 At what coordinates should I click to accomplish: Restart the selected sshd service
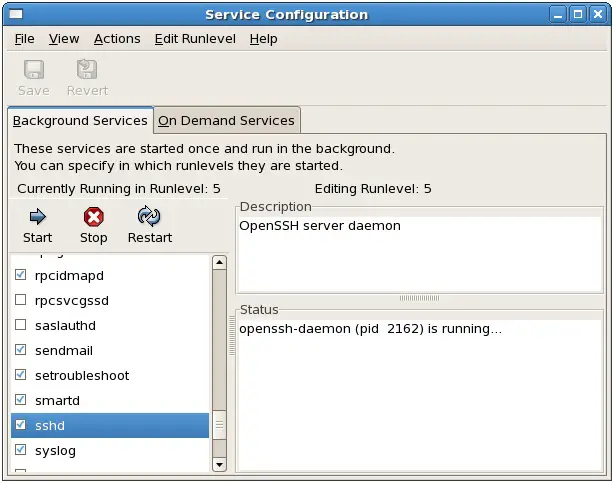pyautogui.click(x=149, y=217)
